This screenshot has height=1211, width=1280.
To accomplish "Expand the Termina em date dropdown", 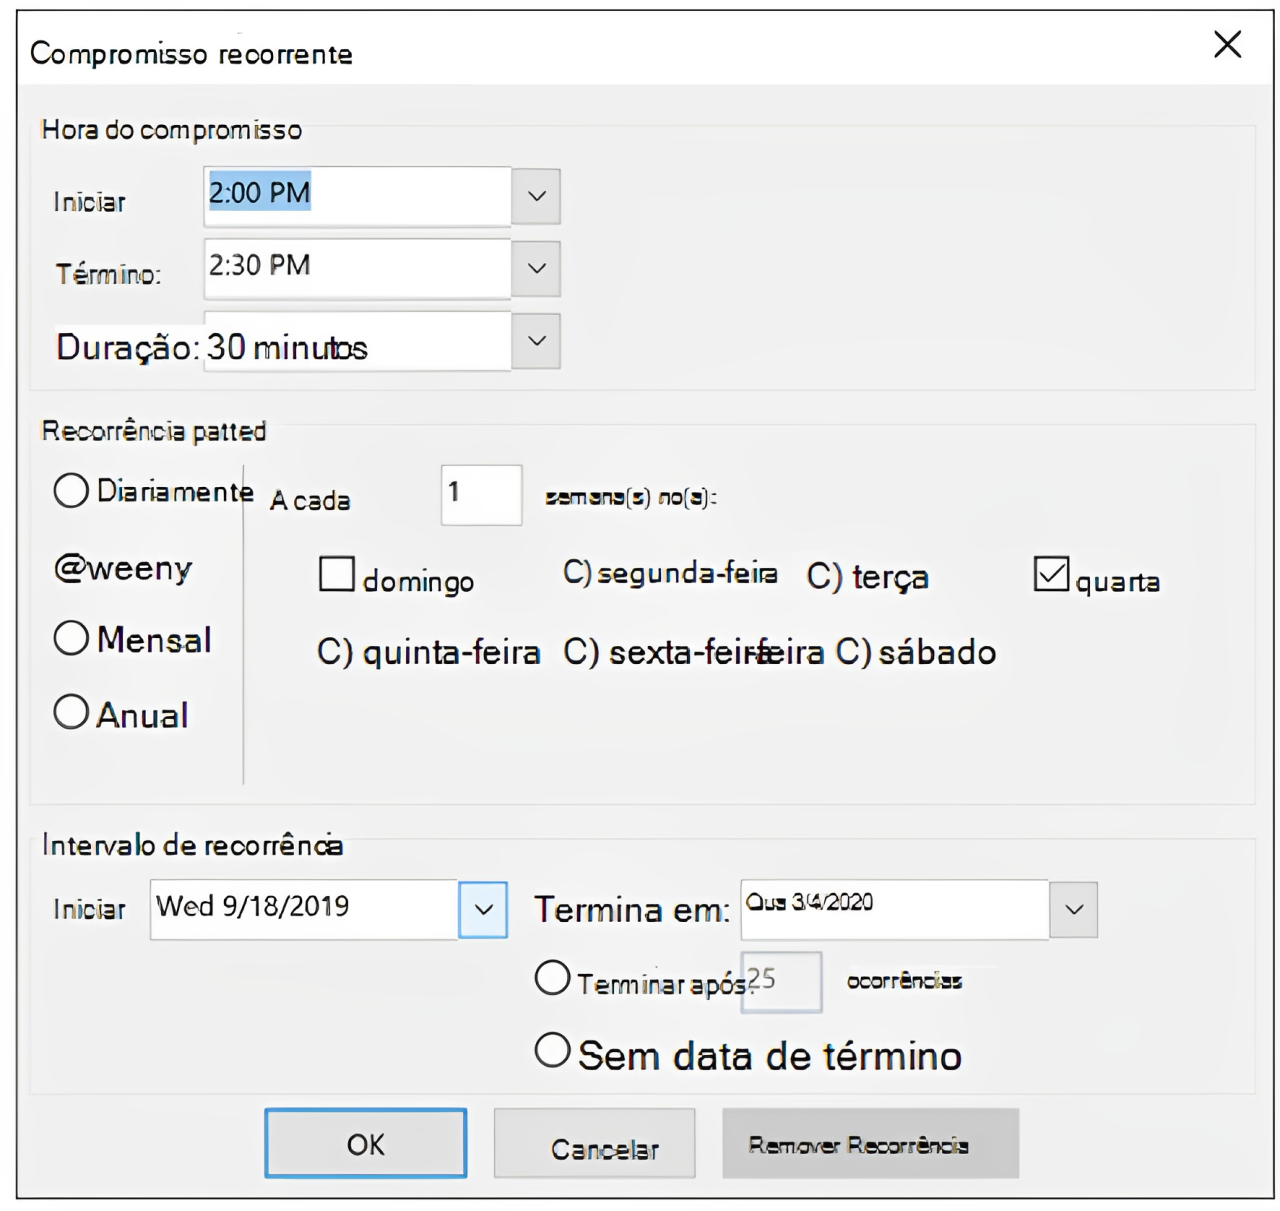I will (1074, 909).
